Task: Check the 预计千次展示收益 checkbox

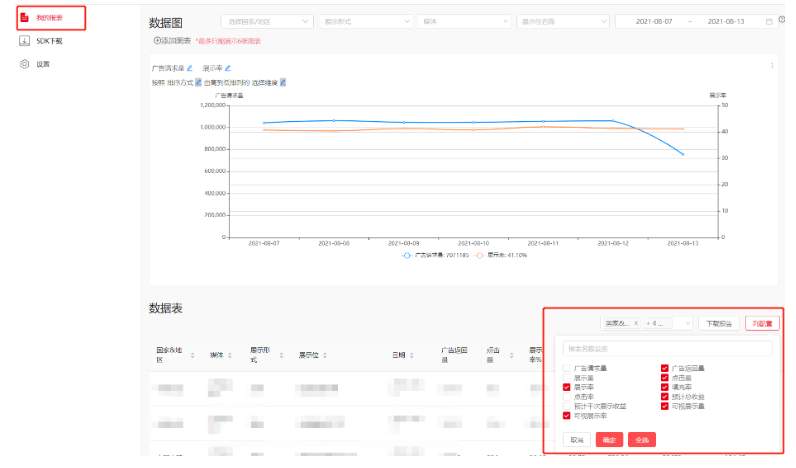Action: click(567, 406)
